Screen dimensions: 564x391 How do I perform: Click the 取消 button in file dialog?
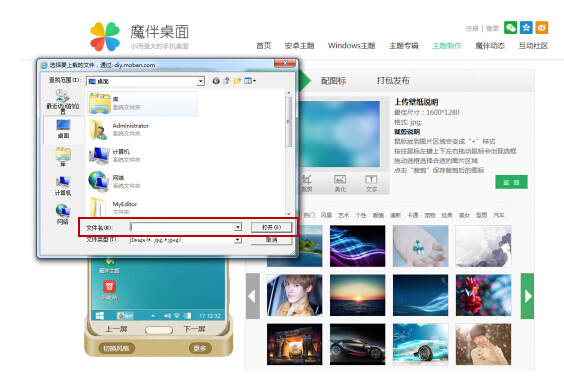[271, 240]
